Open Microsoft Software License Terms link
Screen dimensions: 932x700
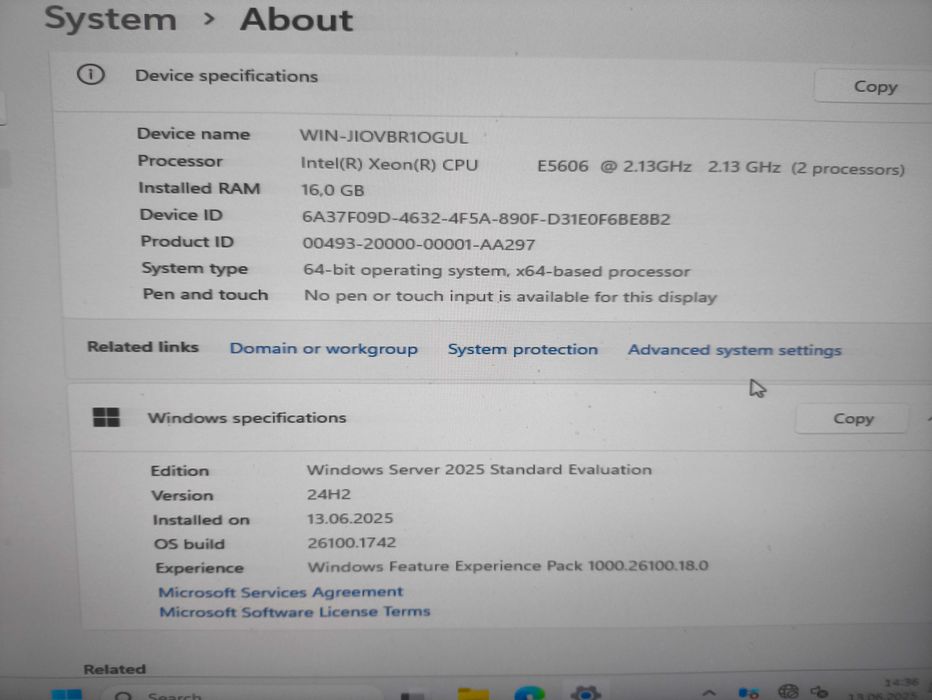tap(294, 611)
